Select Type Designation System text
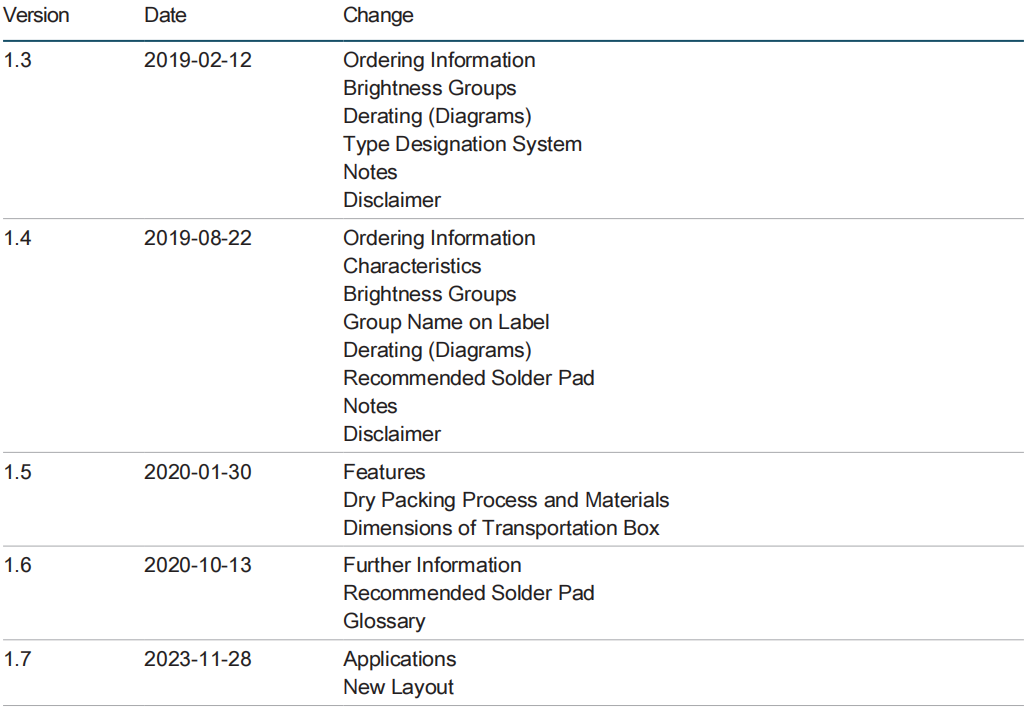This screenshot has height=710, width=1032. [463, 144]
